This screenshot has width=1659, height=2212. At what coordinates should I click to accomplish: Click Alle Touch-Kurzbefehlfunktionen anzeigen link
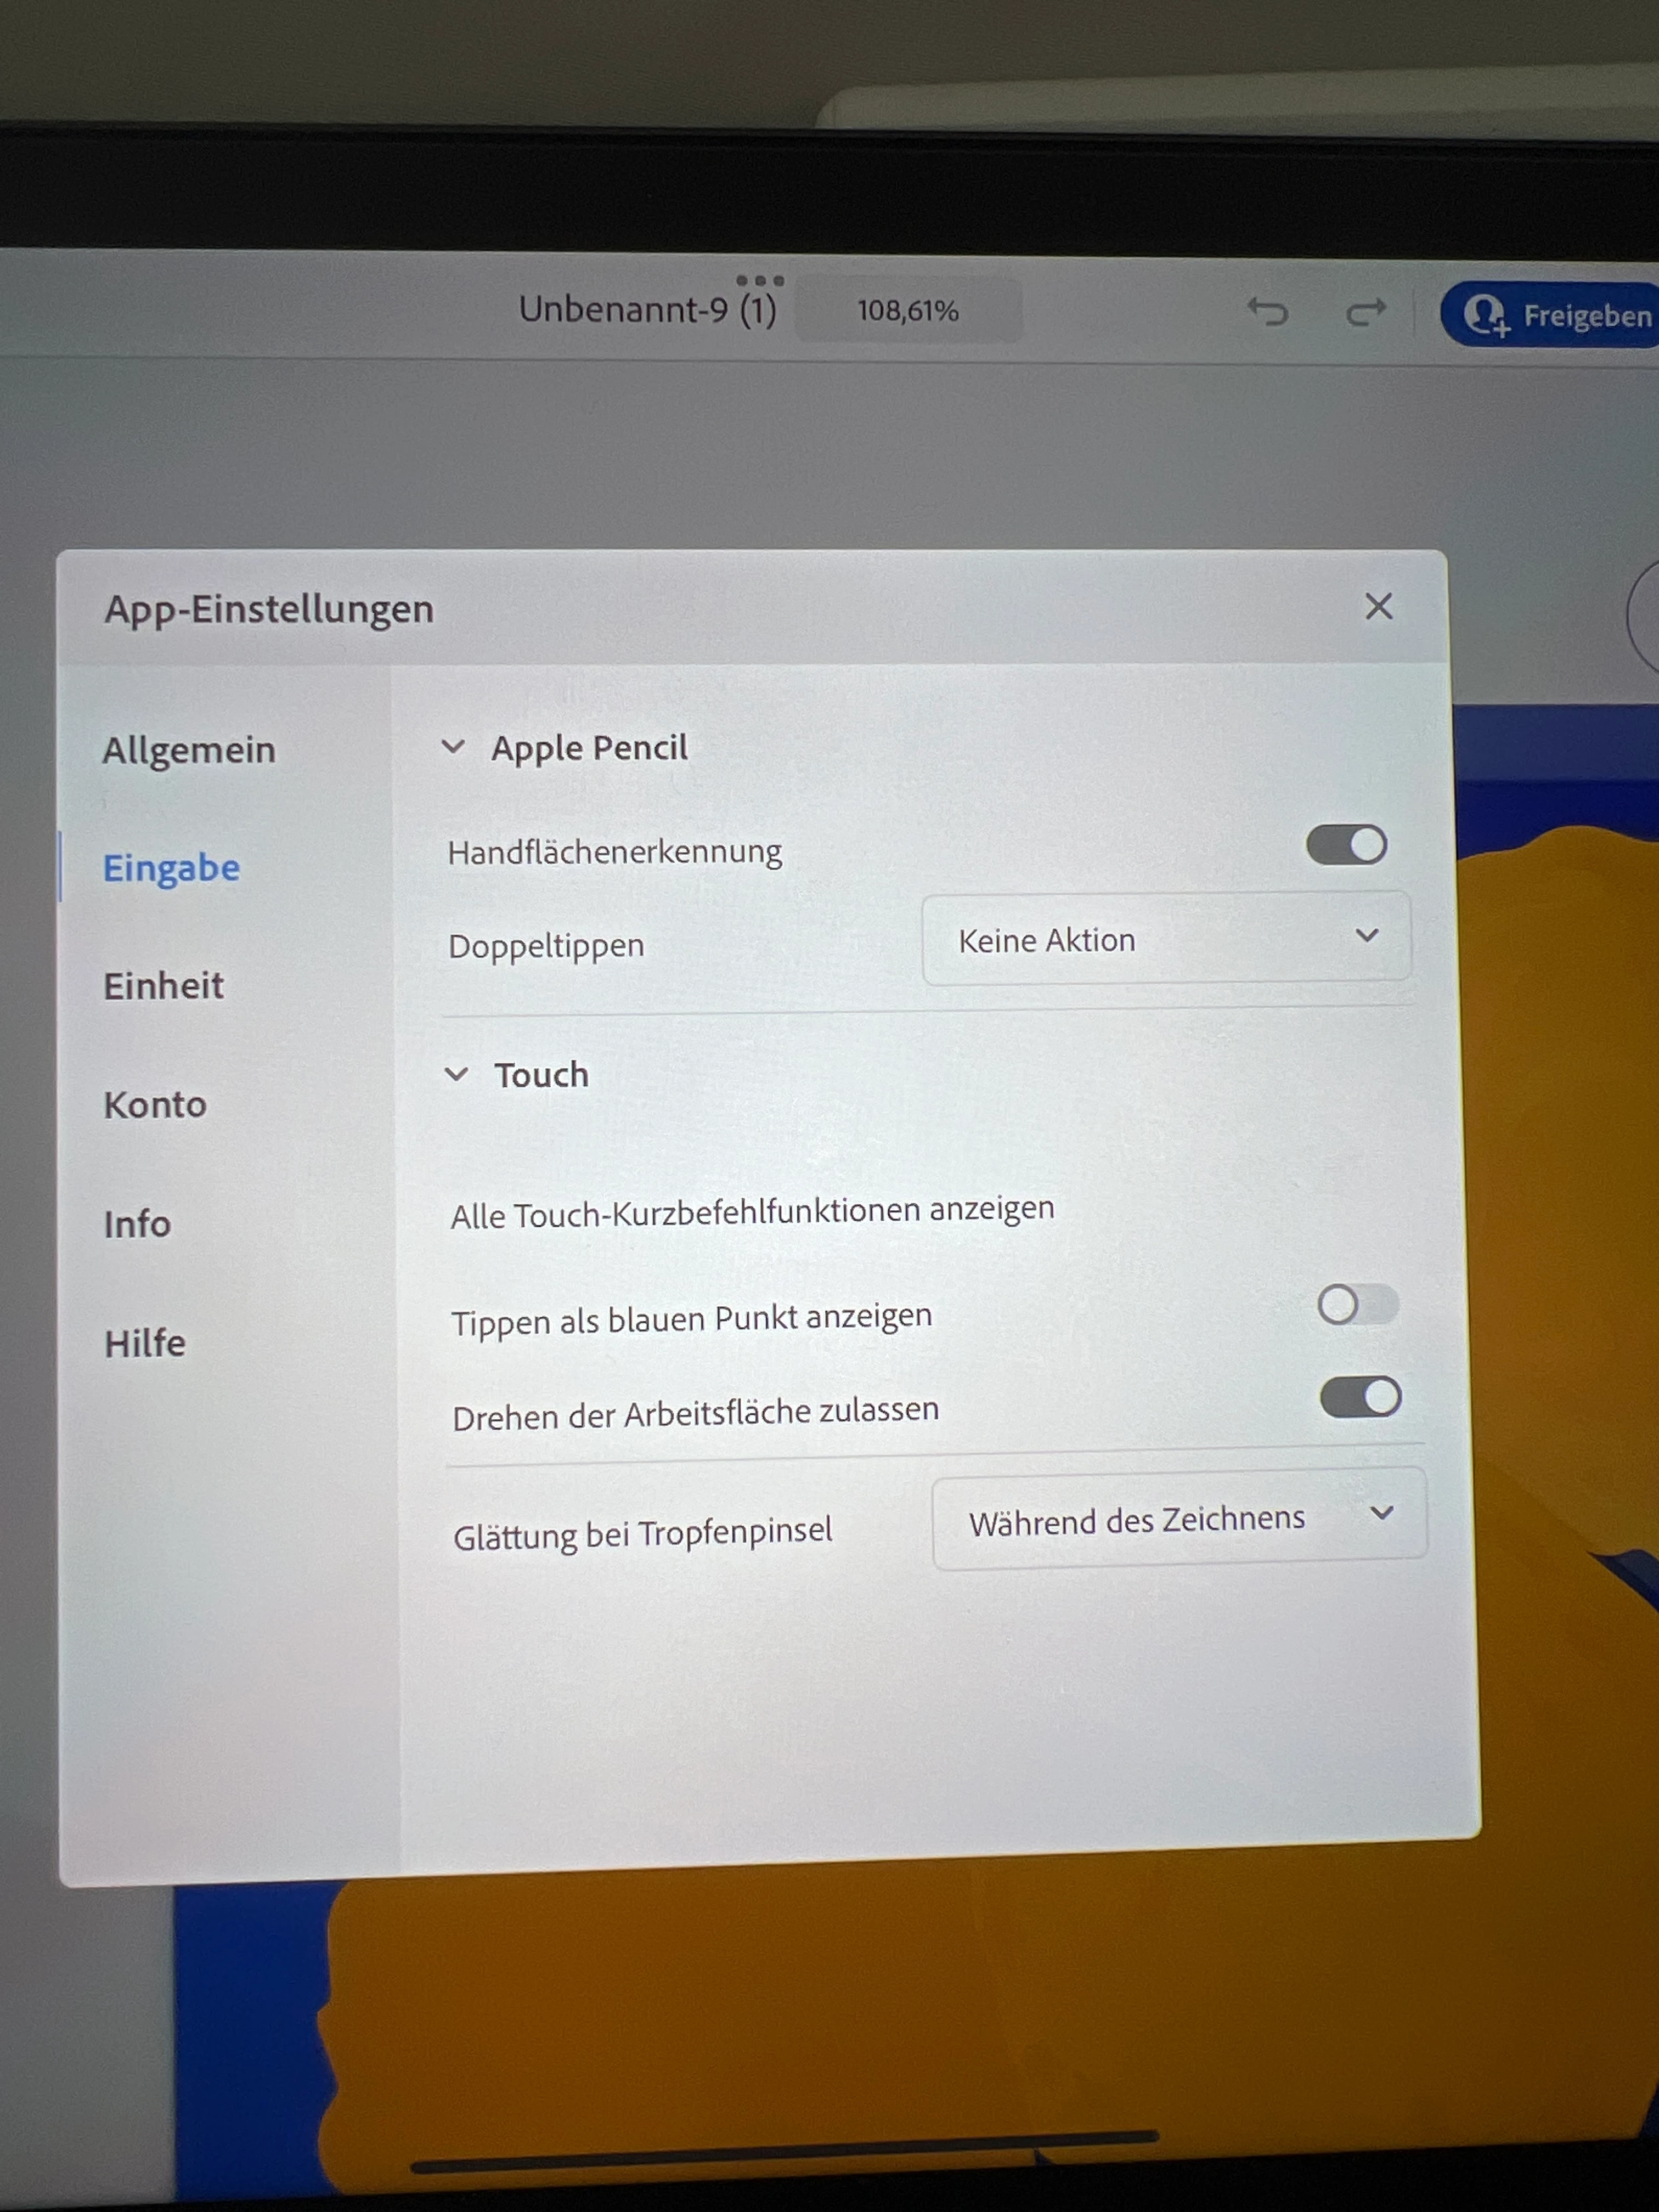[752, 1212]
